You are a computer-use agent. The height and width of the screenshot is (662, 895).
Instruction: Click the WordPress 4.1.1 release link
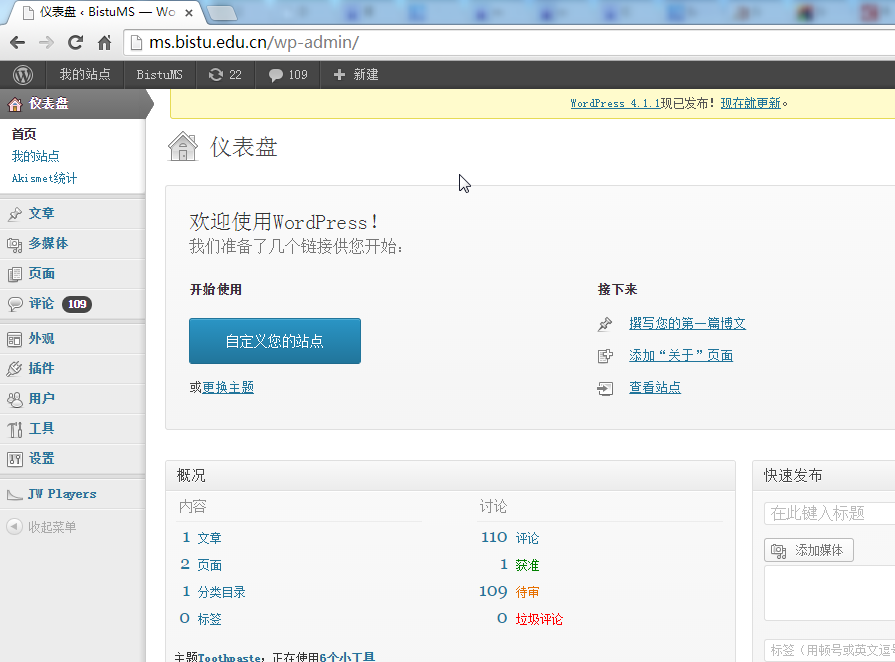pyautogui.click(x=615, y=103)
